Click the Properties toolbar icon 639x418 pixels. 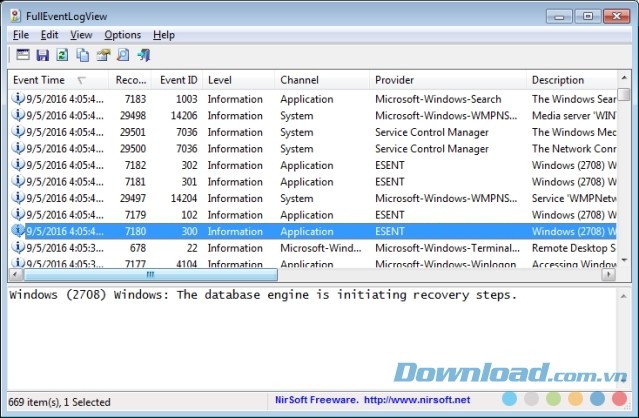pos(102,55)
